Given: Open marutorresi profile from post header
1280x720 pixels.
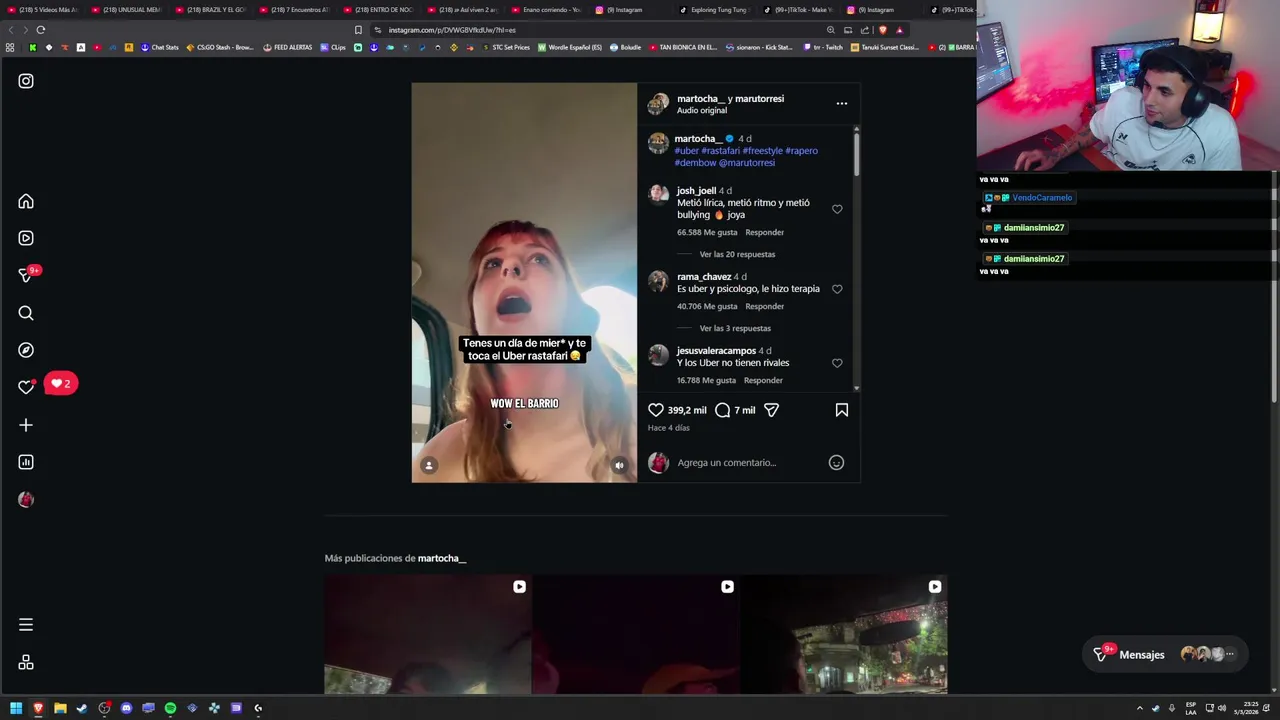Looking at the screenshot, I should (757, 98).
